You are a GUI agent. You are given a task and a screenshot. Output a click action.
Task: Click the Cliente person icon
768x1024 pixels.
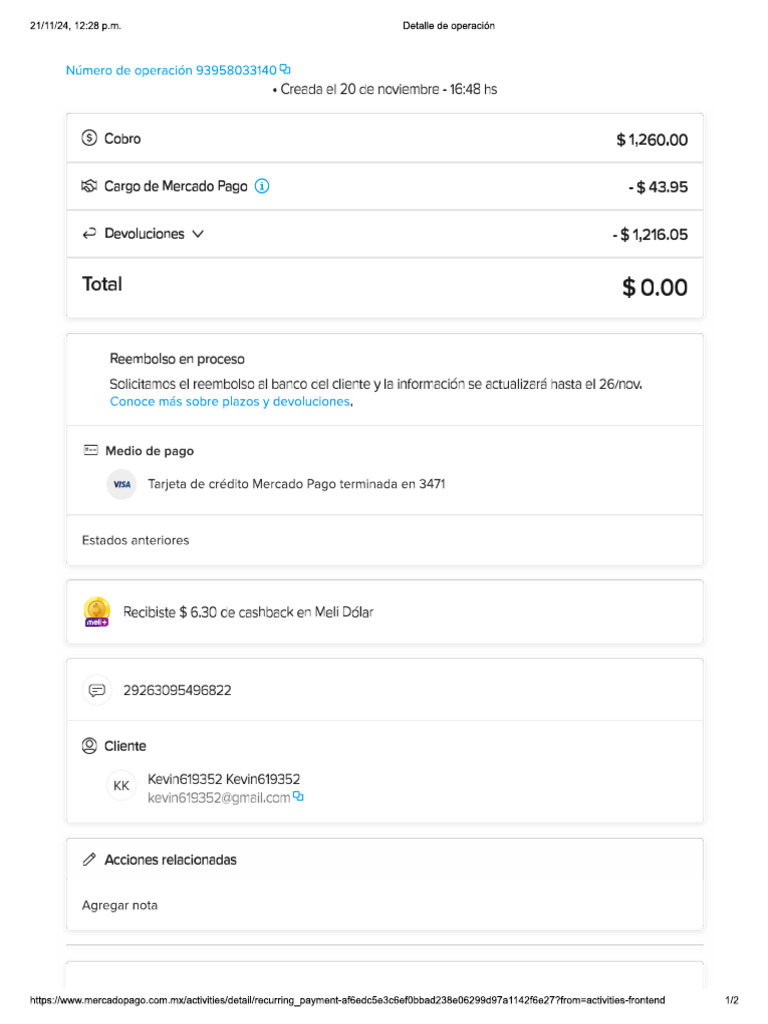89,746
